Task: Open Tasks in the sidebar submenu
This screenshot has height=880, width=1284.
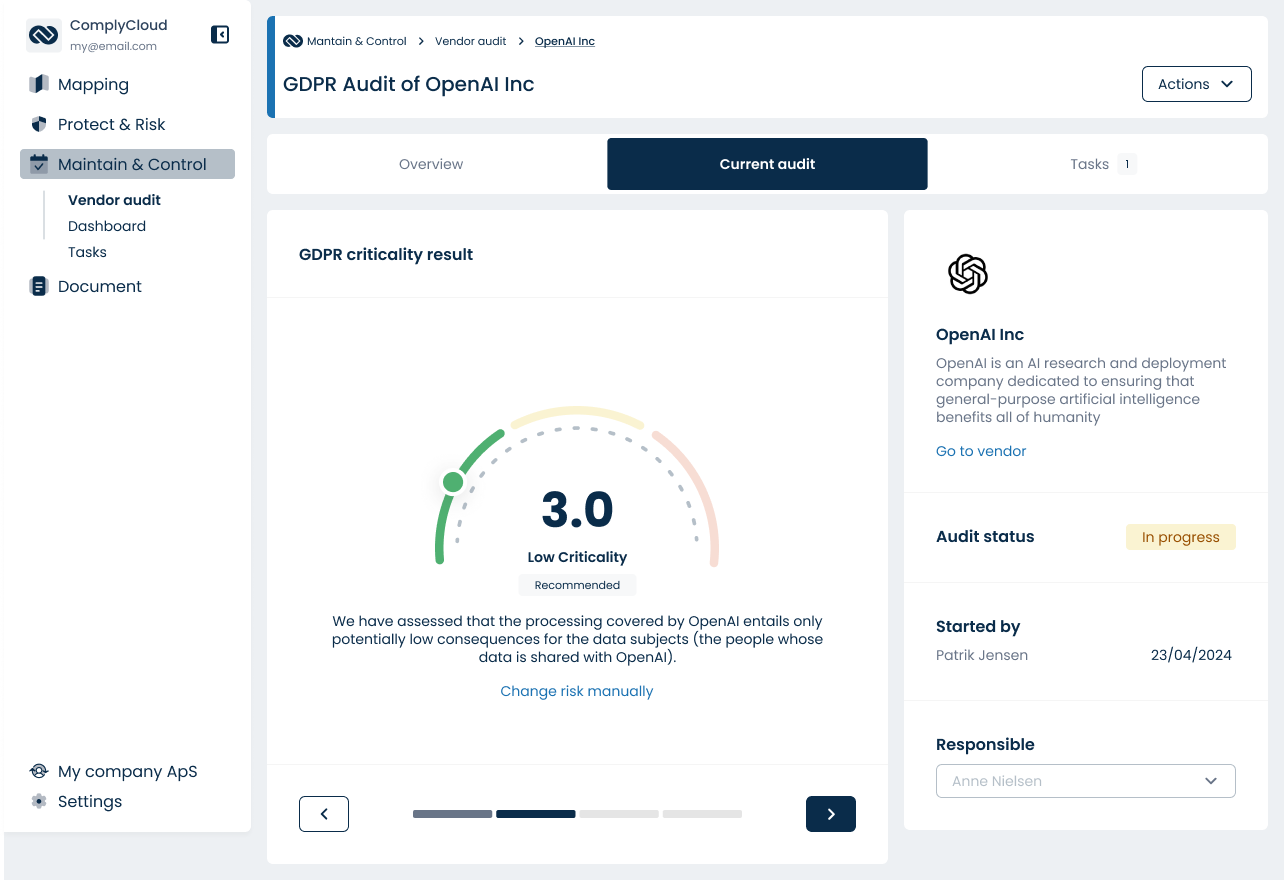Action: click(87, 252)
